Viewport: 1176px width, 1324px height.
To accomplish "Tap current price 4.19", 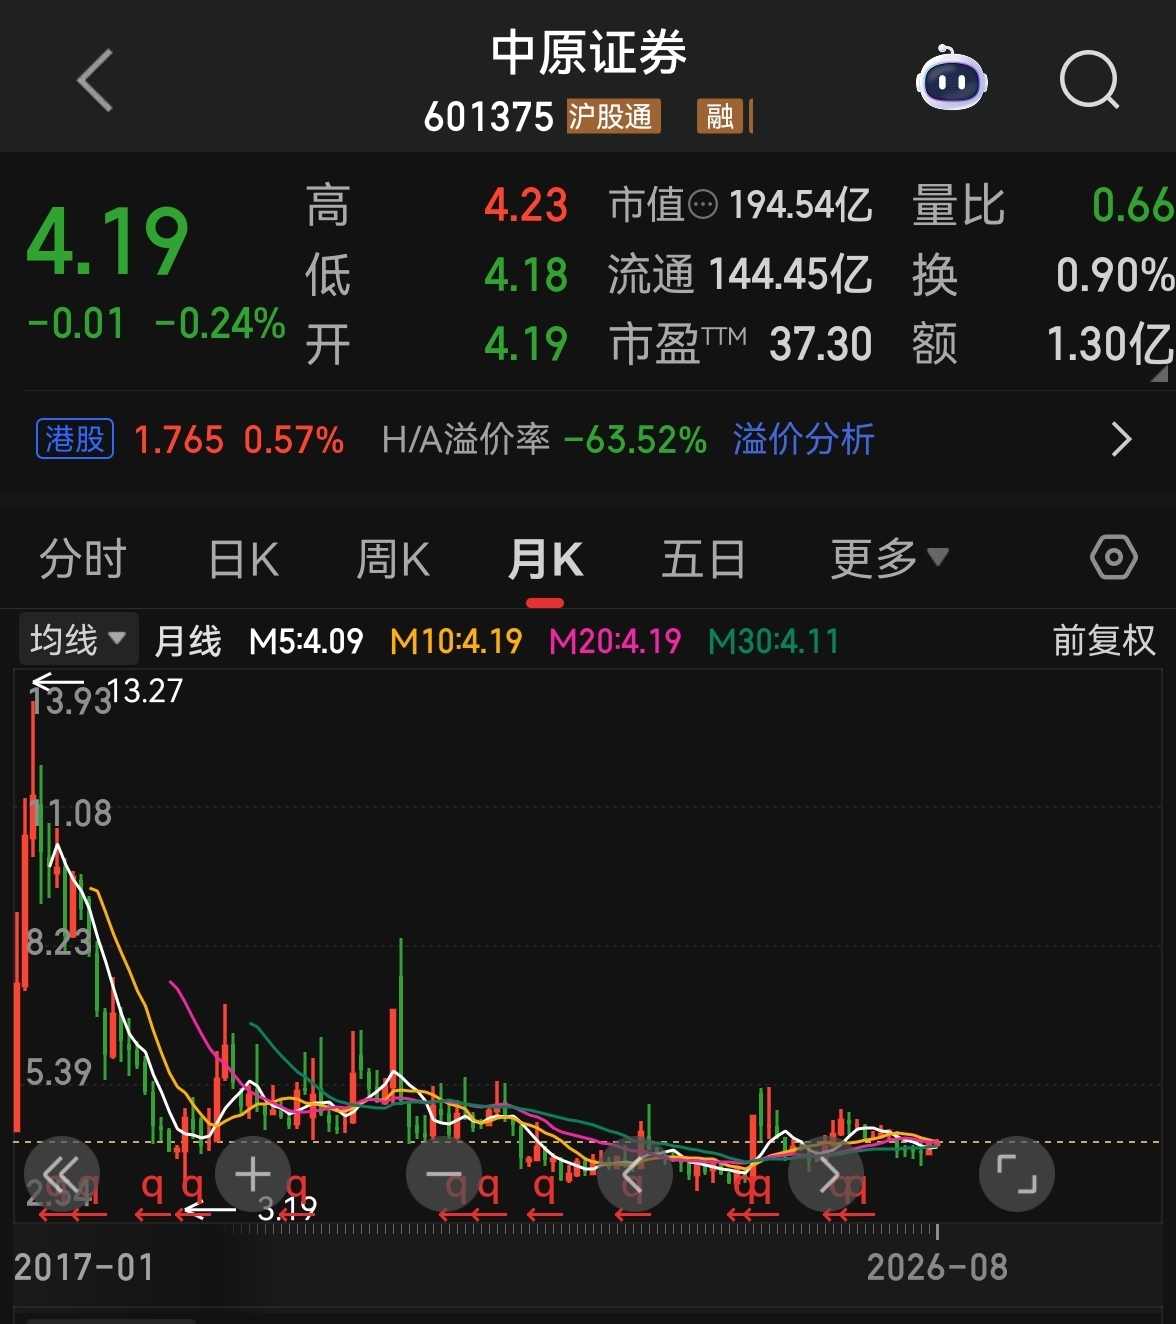I will [x=107, y=242].
